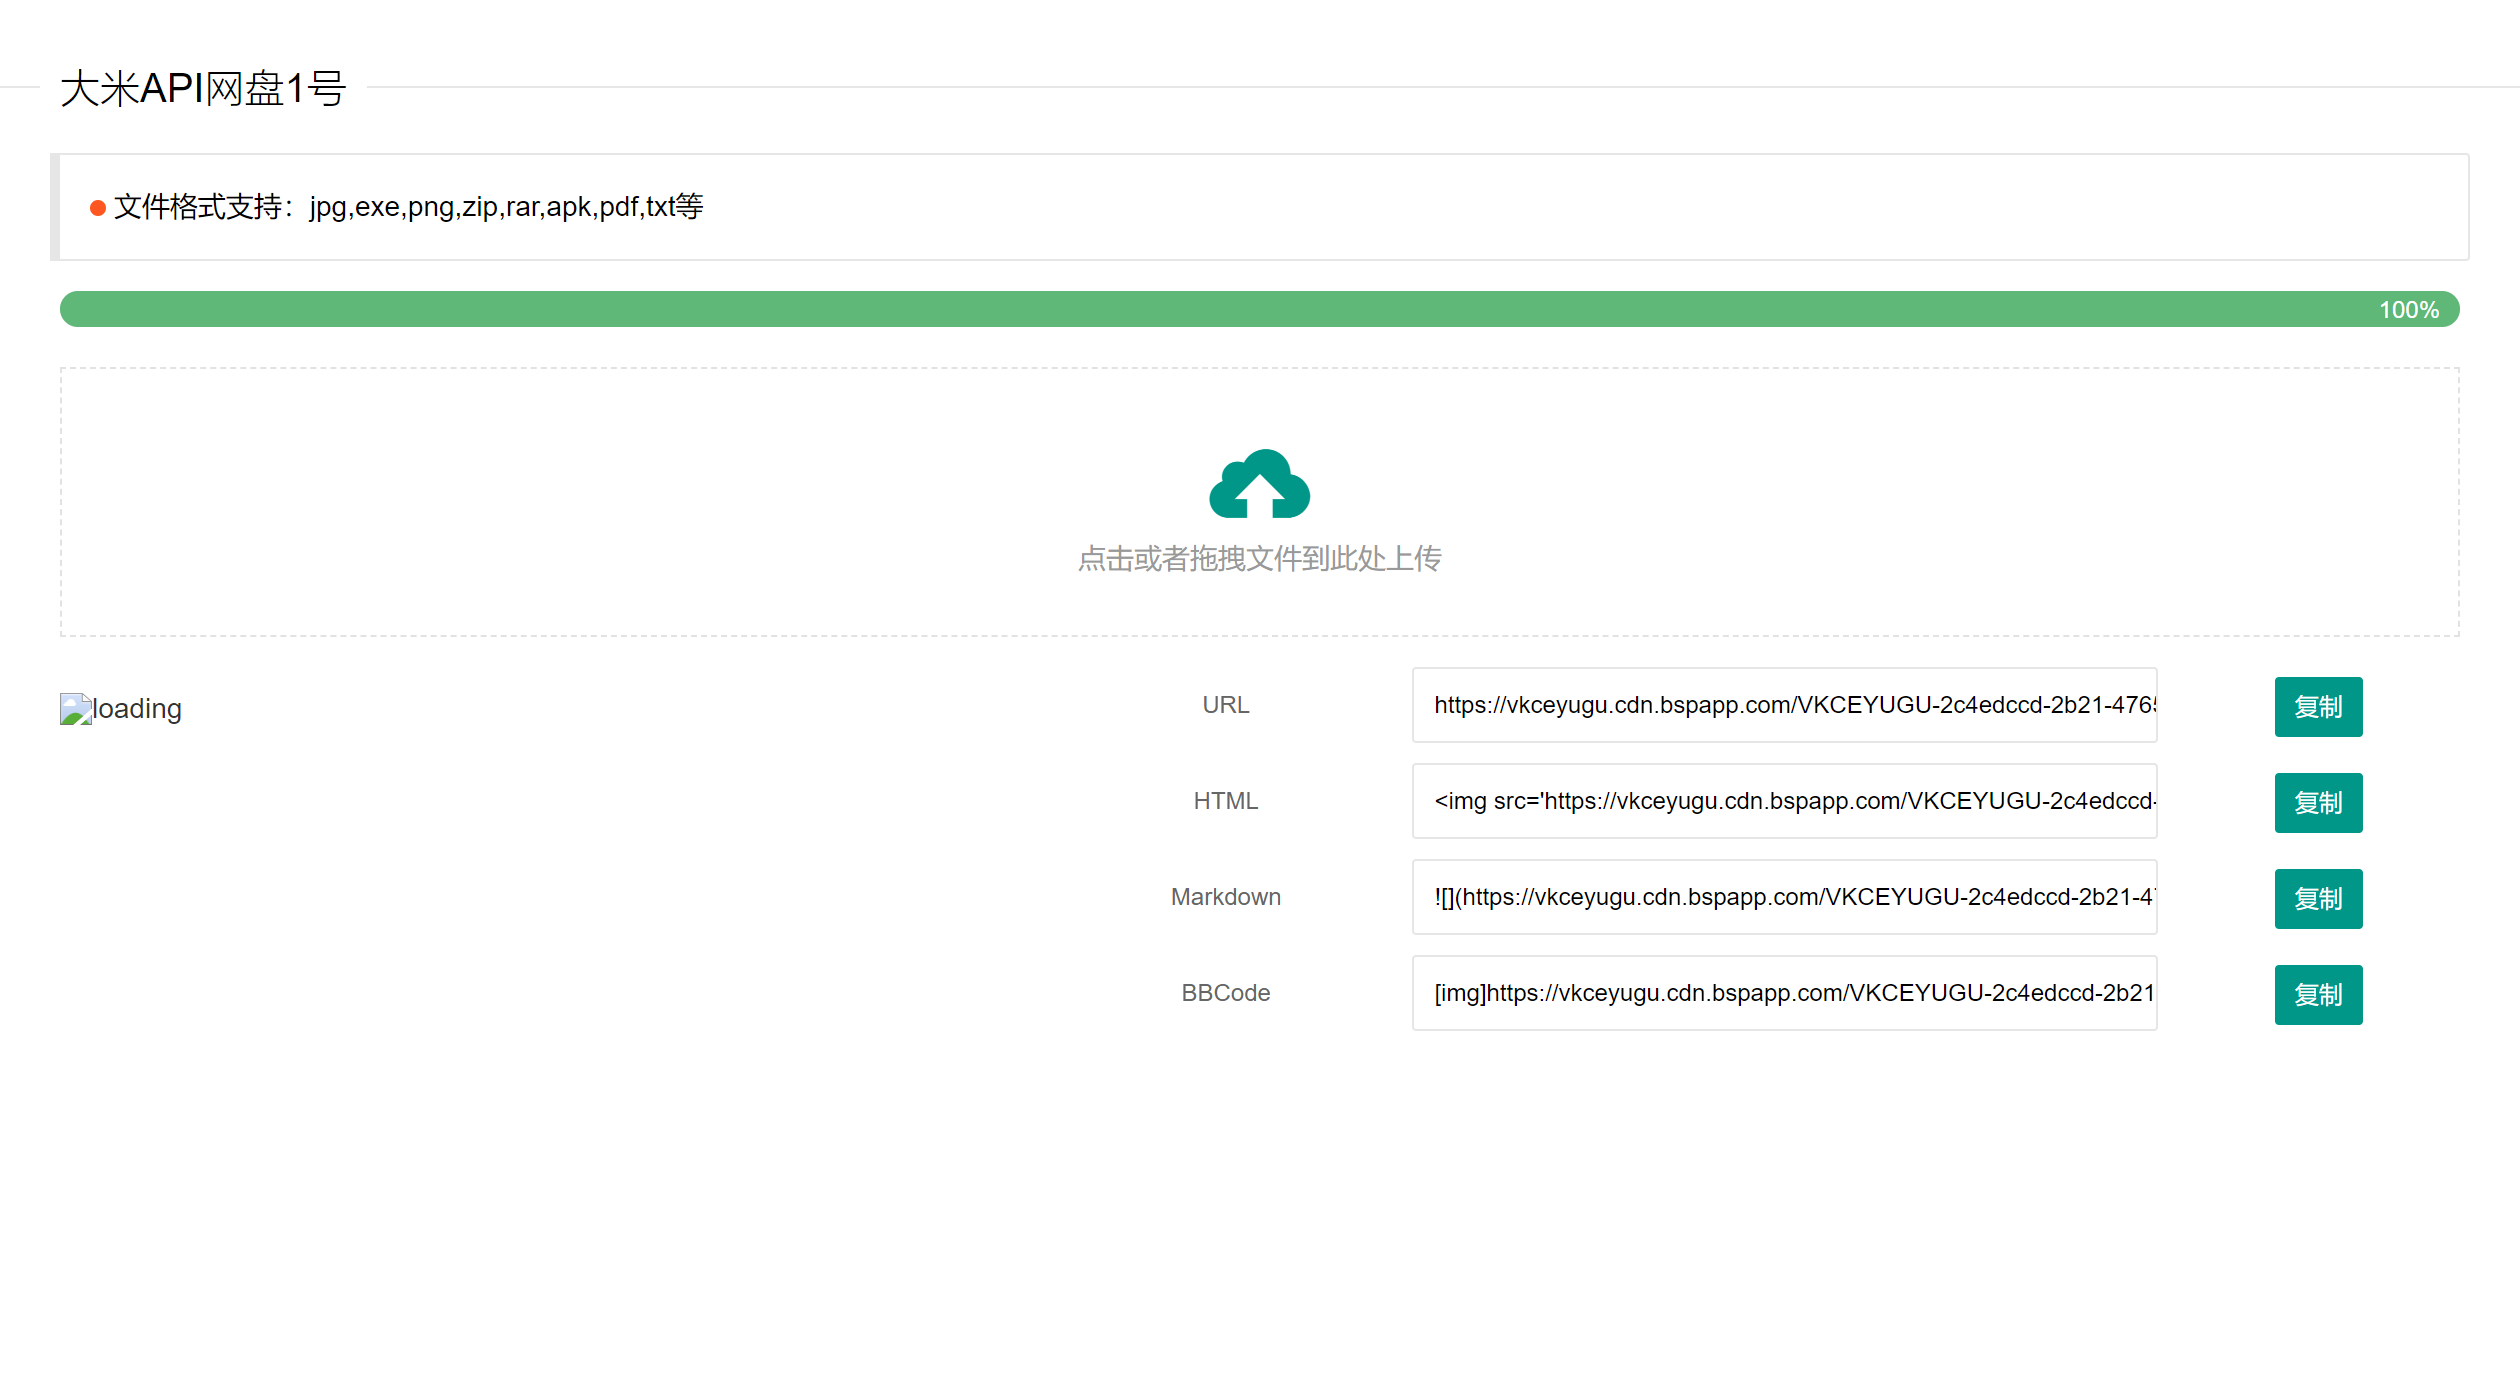Click the green 100% progress bar

[x=1200, y=309]
